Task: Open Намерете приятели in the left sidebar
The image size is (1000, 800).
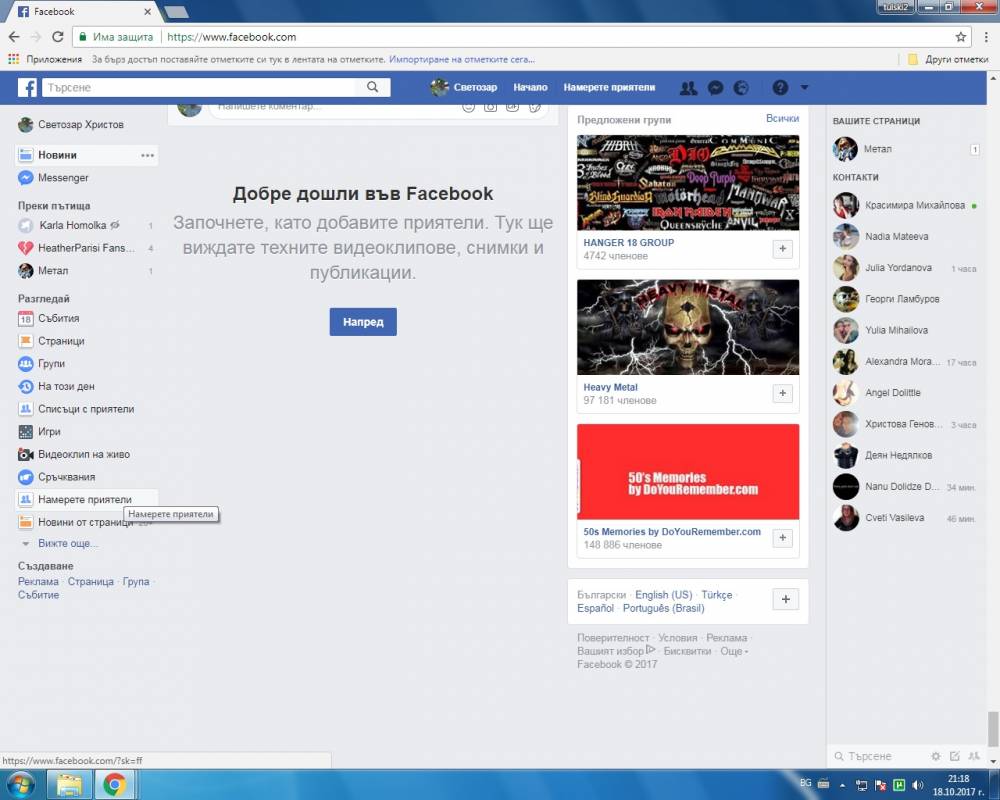Action: click(x=86, y=499)
